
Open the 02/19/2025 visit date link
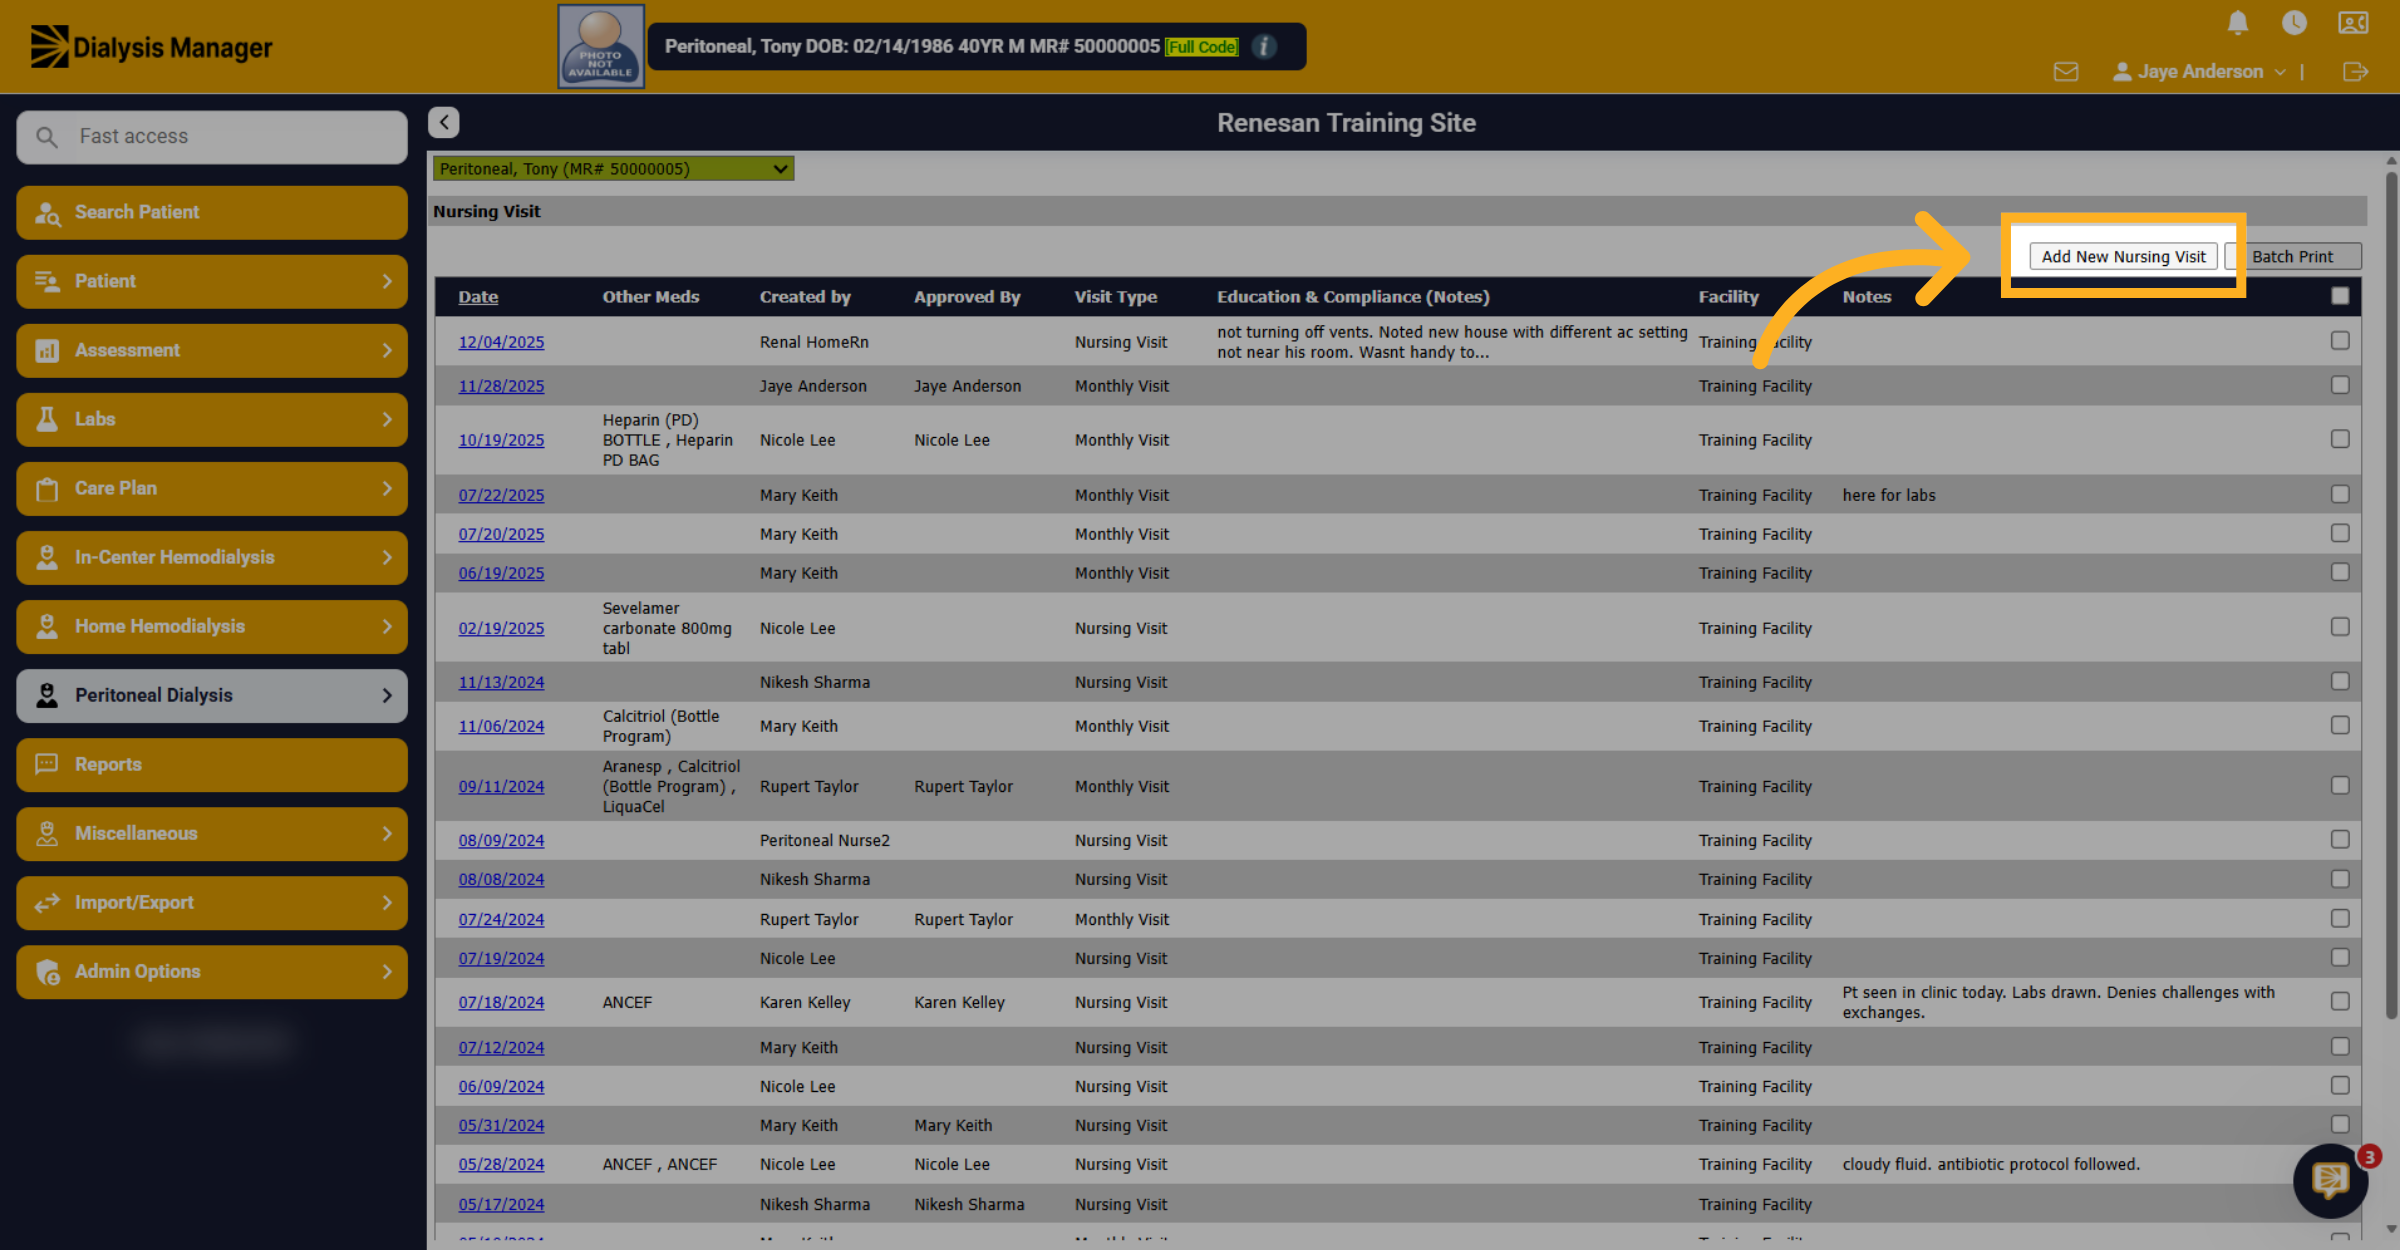pos(501,628)
